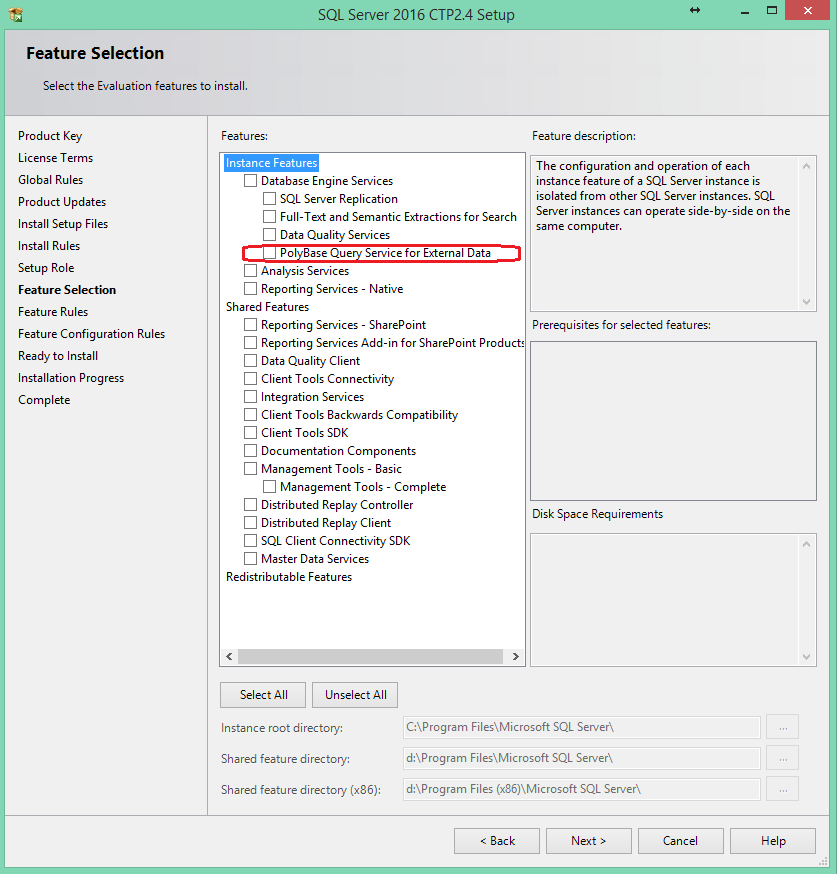Click the Instance root directory field
Image resolution: width=837 pixels, height=874 pixels.
[582, 727]
